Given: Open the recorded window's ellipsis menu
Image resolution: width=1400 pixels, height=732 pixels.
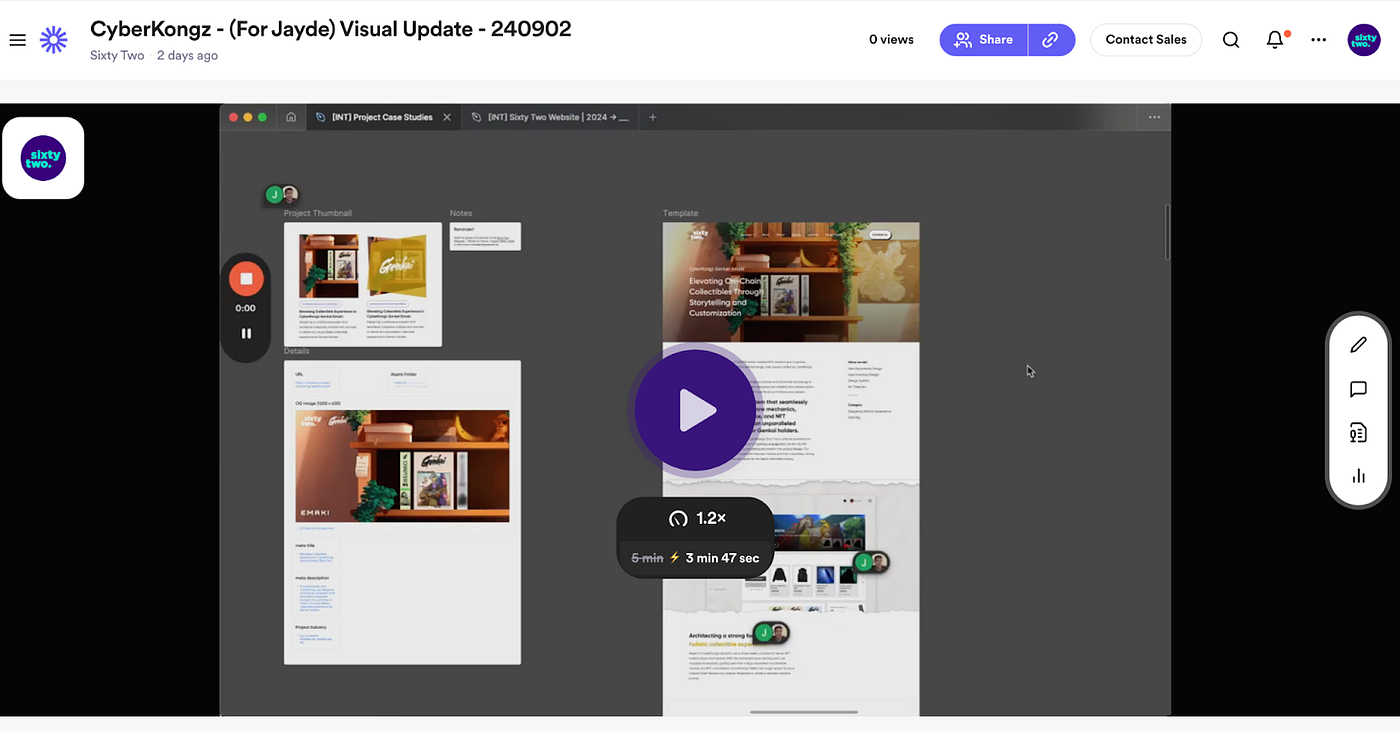Looking at the screenshot, I should point(1155,117).
